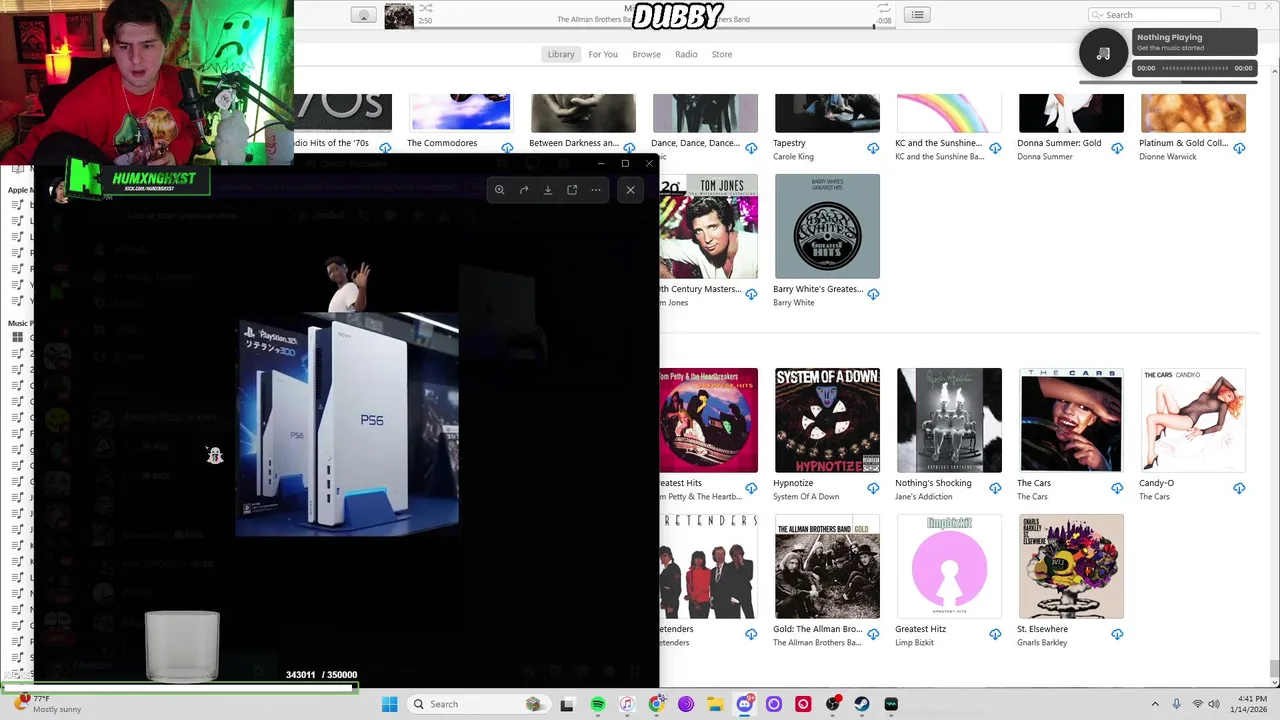Image resolution: width=1280 pixels, height=720 pixels.
Task: Download The Commodores album from cloud
Action: tap(507, 148)
